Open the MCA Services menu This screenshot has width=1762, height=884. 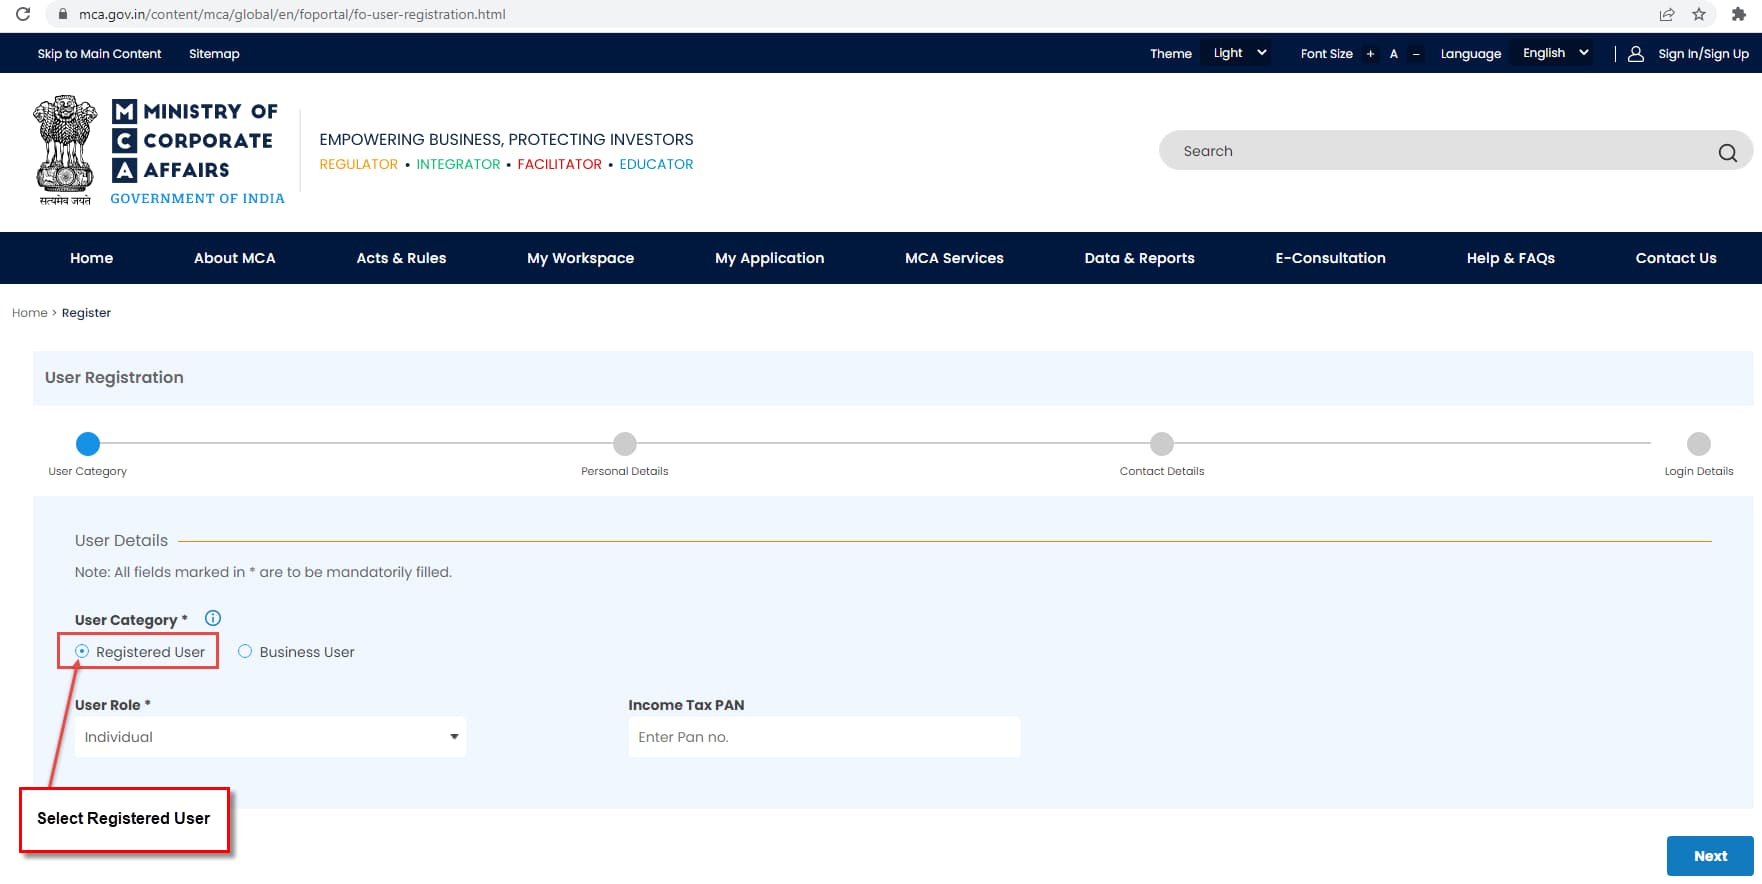[x=954, y=258]
